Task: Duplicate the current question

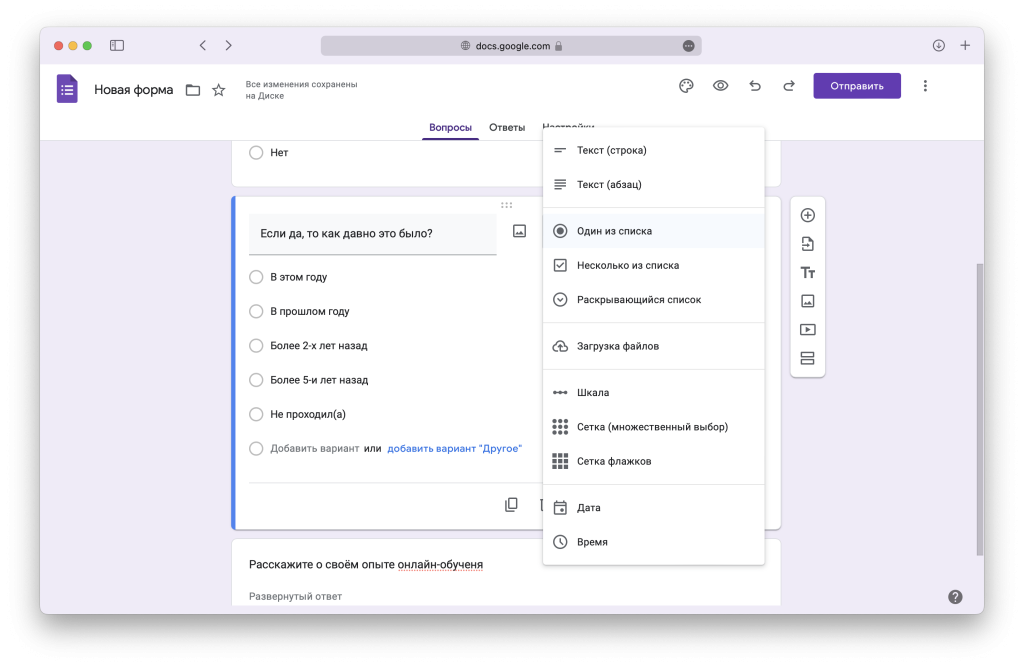Action: (x=511, y=504)
